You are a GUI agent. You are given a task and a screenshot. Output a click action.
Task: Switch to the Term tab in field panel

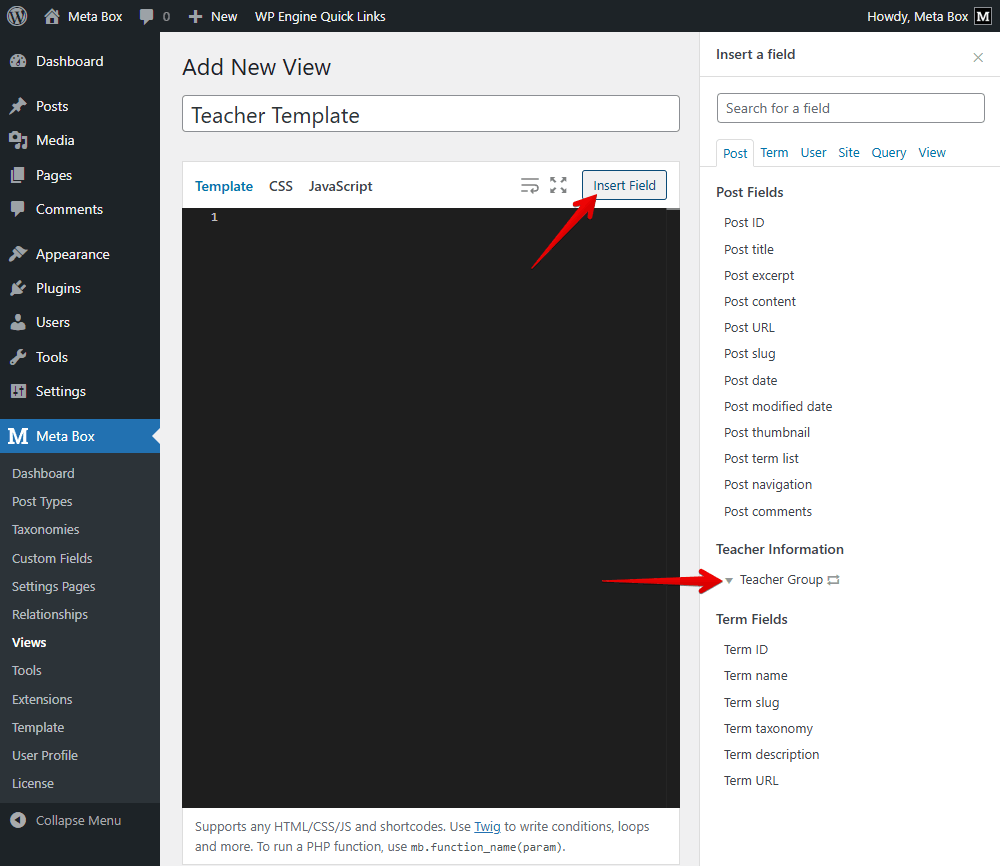point(774,152)
